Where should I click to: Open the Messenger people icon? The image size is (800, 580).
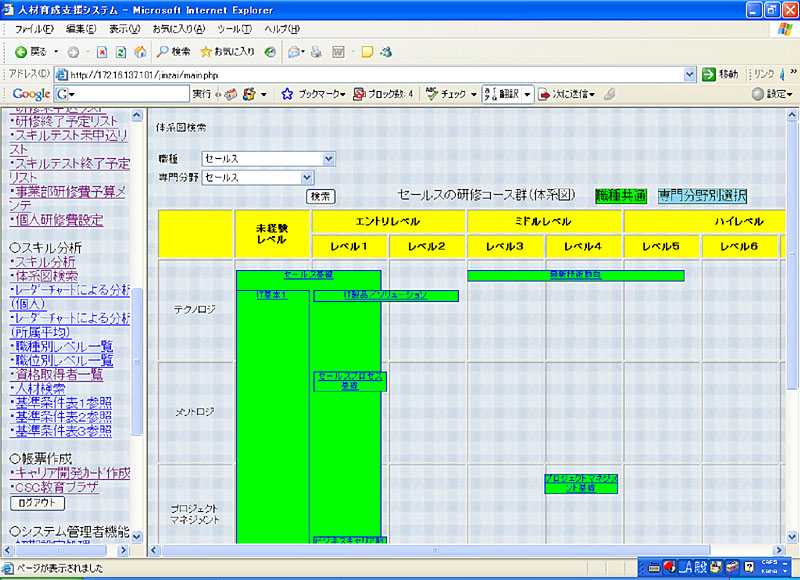pyautogui.click(x=386, y=52)
